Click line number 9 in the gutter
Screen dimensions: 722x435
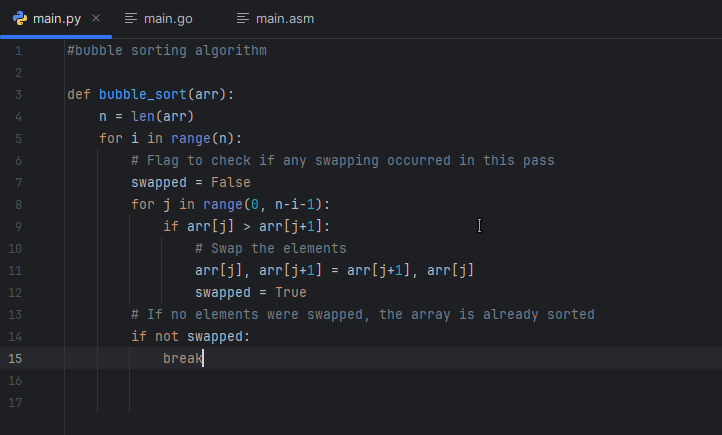tap(19, 226)
